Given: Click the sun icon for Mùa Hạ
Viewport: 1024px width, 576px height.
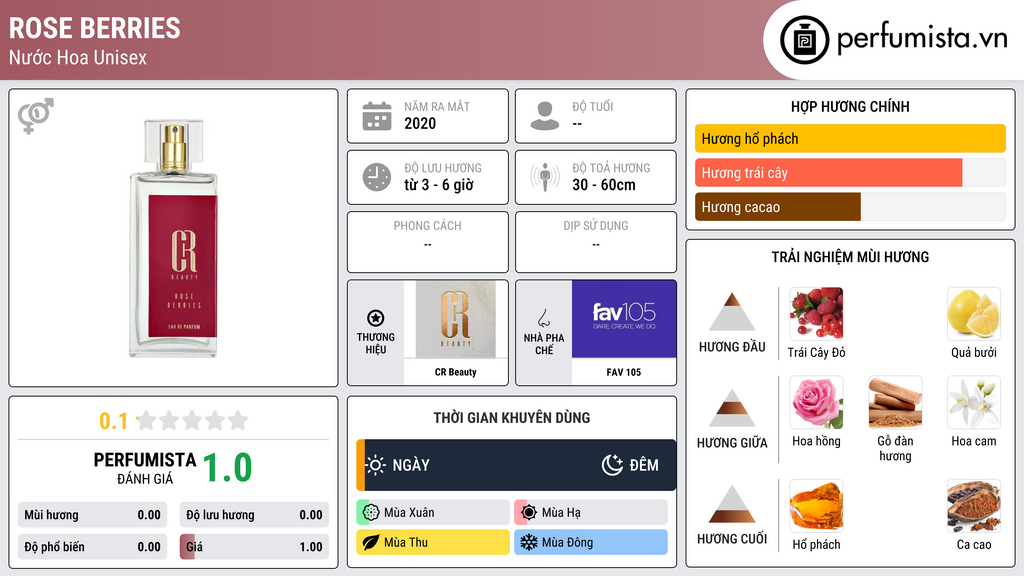Looking at the screenshot, I should coord(529,513).
